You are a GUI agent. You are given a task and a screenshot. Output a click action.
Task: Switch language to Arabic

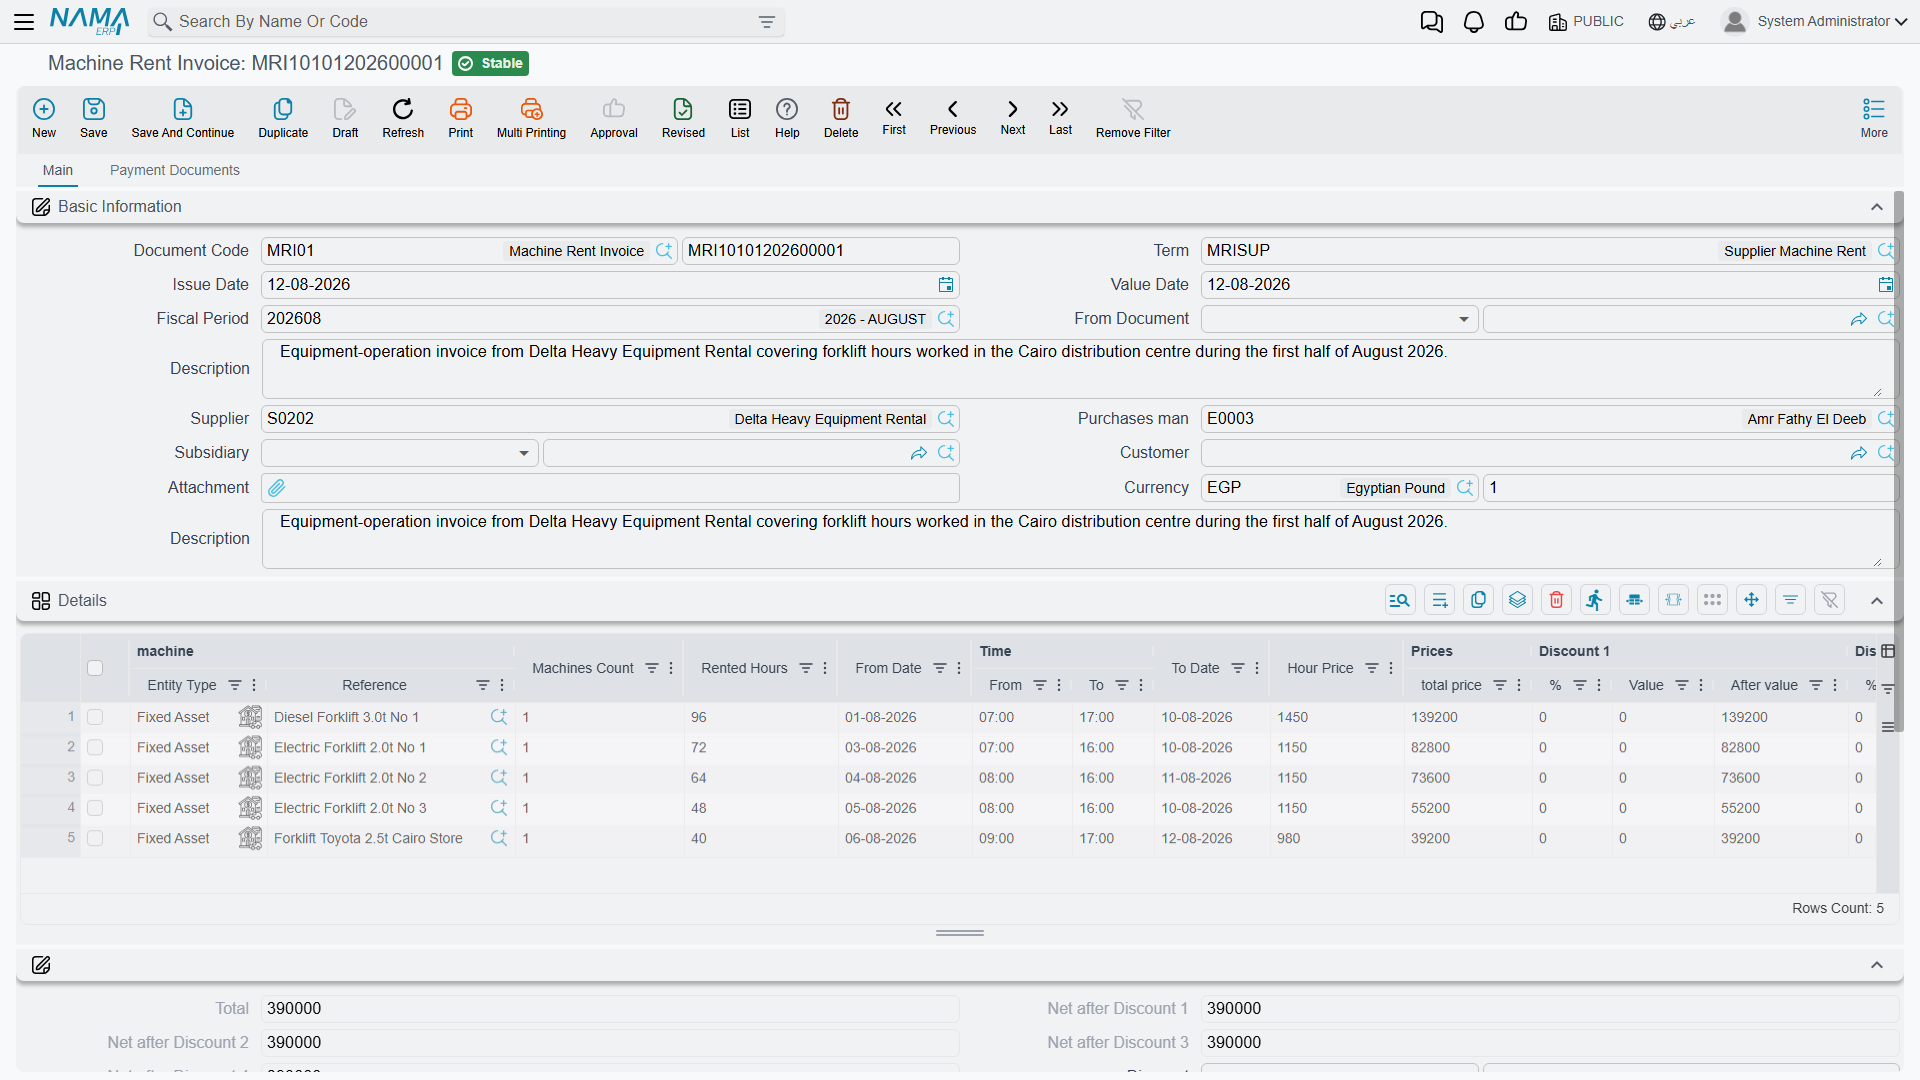tap(1672, 21)
